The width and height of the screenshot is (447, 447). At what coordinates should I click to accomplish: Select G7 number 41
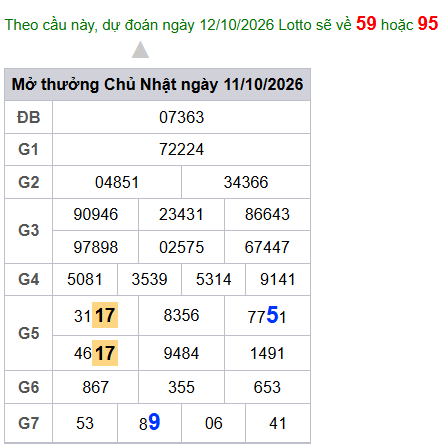coord(278,423)
